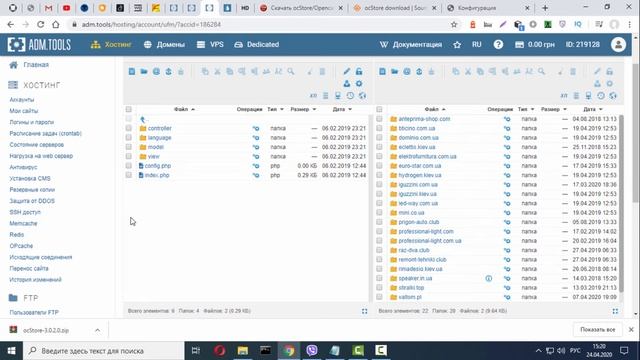Click cut scissors icon in left panel toolbar
The image size is (640, 360).
[x=218, y=71]
